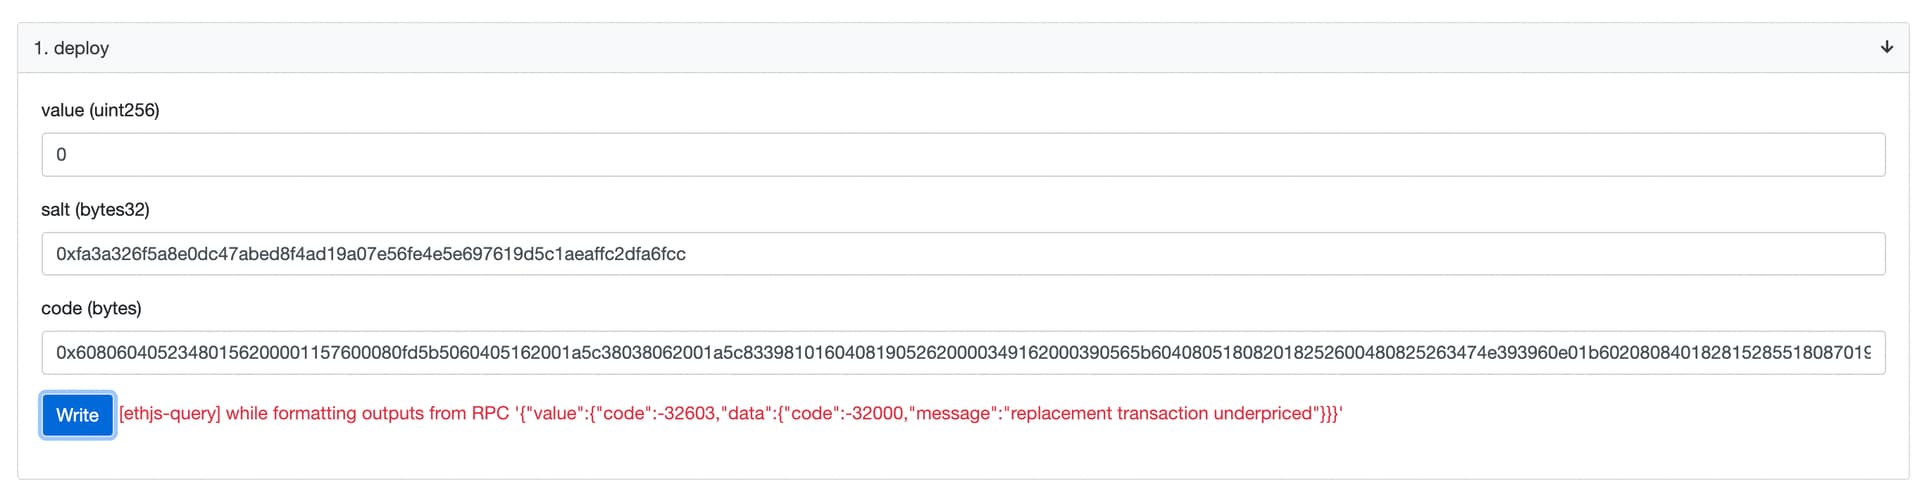Click the "code (bytes)" field label
This screenshot has width=1920, height=492.
coord(91,308)
